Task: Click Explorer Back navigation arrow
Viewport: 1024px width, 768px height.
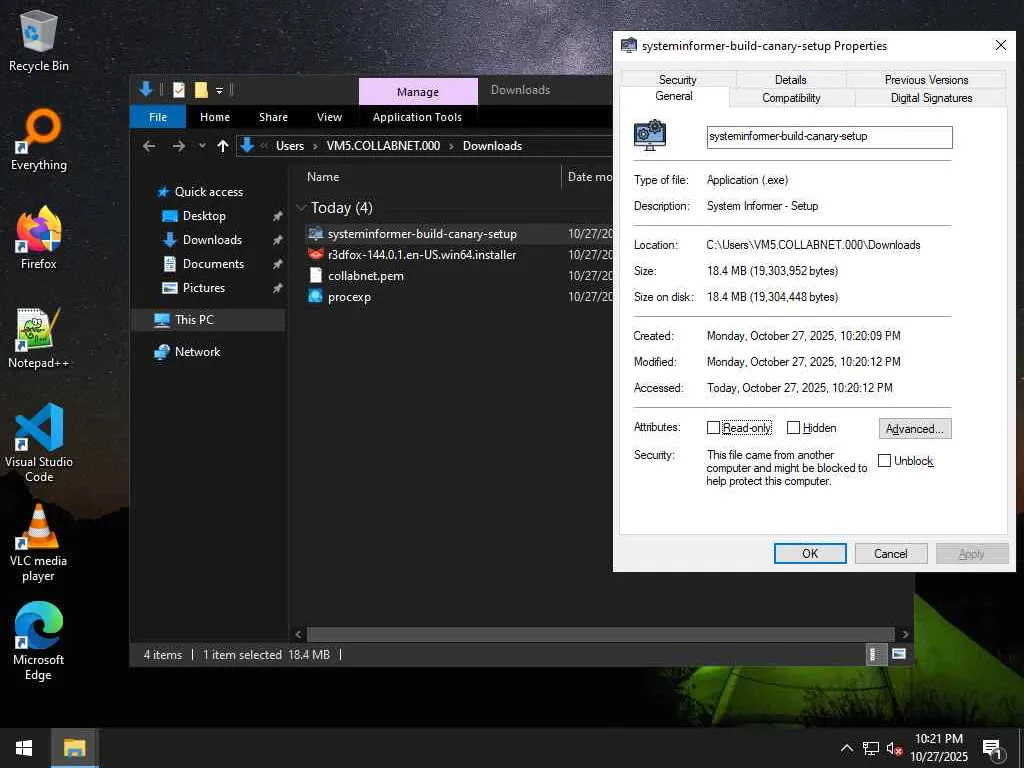Action: 149,146
